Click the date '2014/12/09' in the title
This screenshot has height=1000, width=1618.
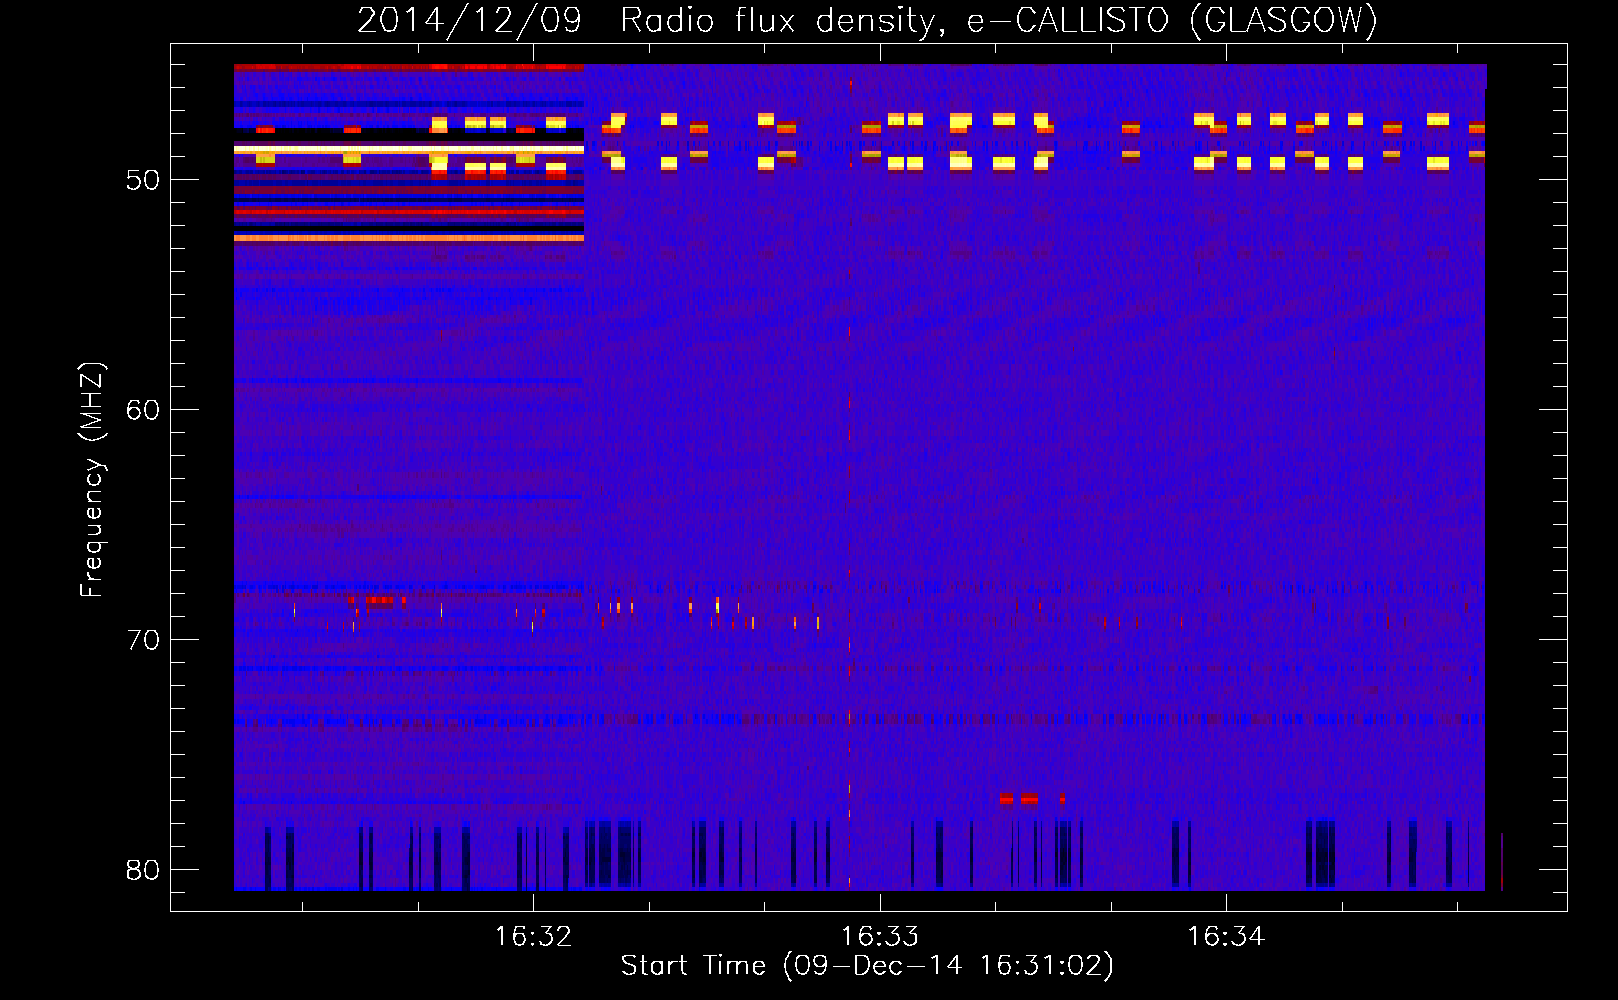(x=469, y=20)
